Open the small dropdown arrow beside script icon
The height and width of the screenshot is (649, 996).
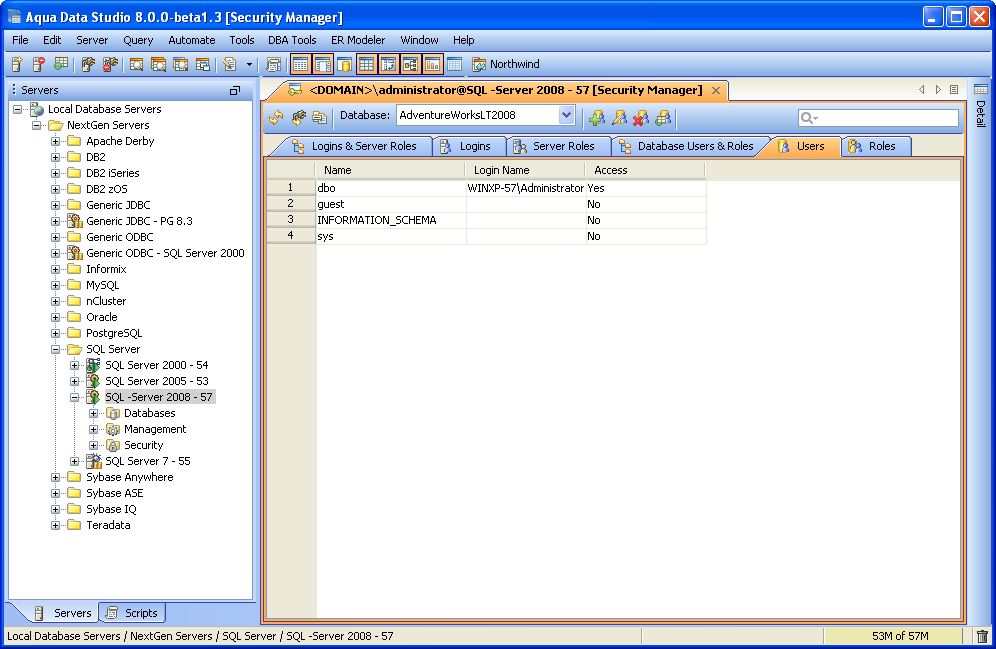[x=249, y=64]
